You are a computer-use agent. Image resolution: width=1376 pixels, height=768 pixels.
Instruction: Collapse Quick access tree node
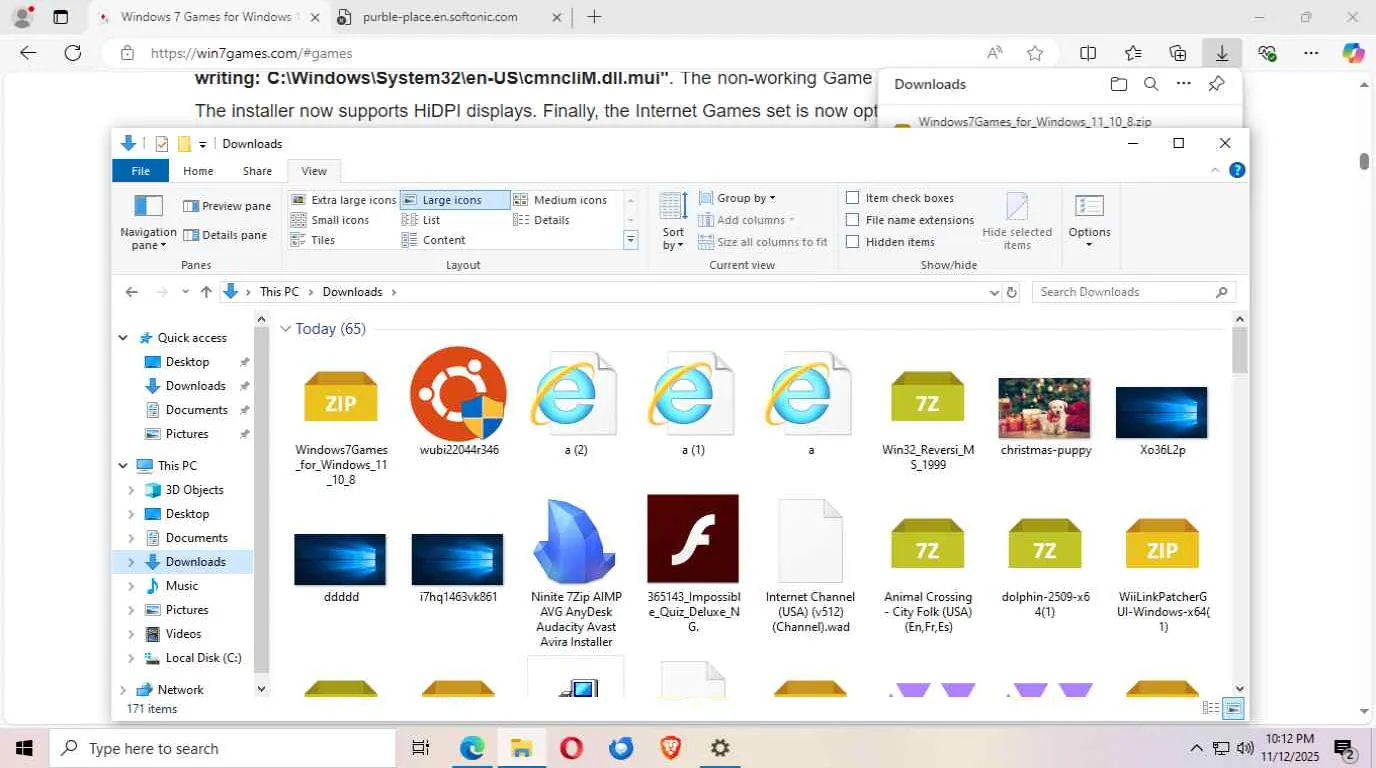coord(123,338)
